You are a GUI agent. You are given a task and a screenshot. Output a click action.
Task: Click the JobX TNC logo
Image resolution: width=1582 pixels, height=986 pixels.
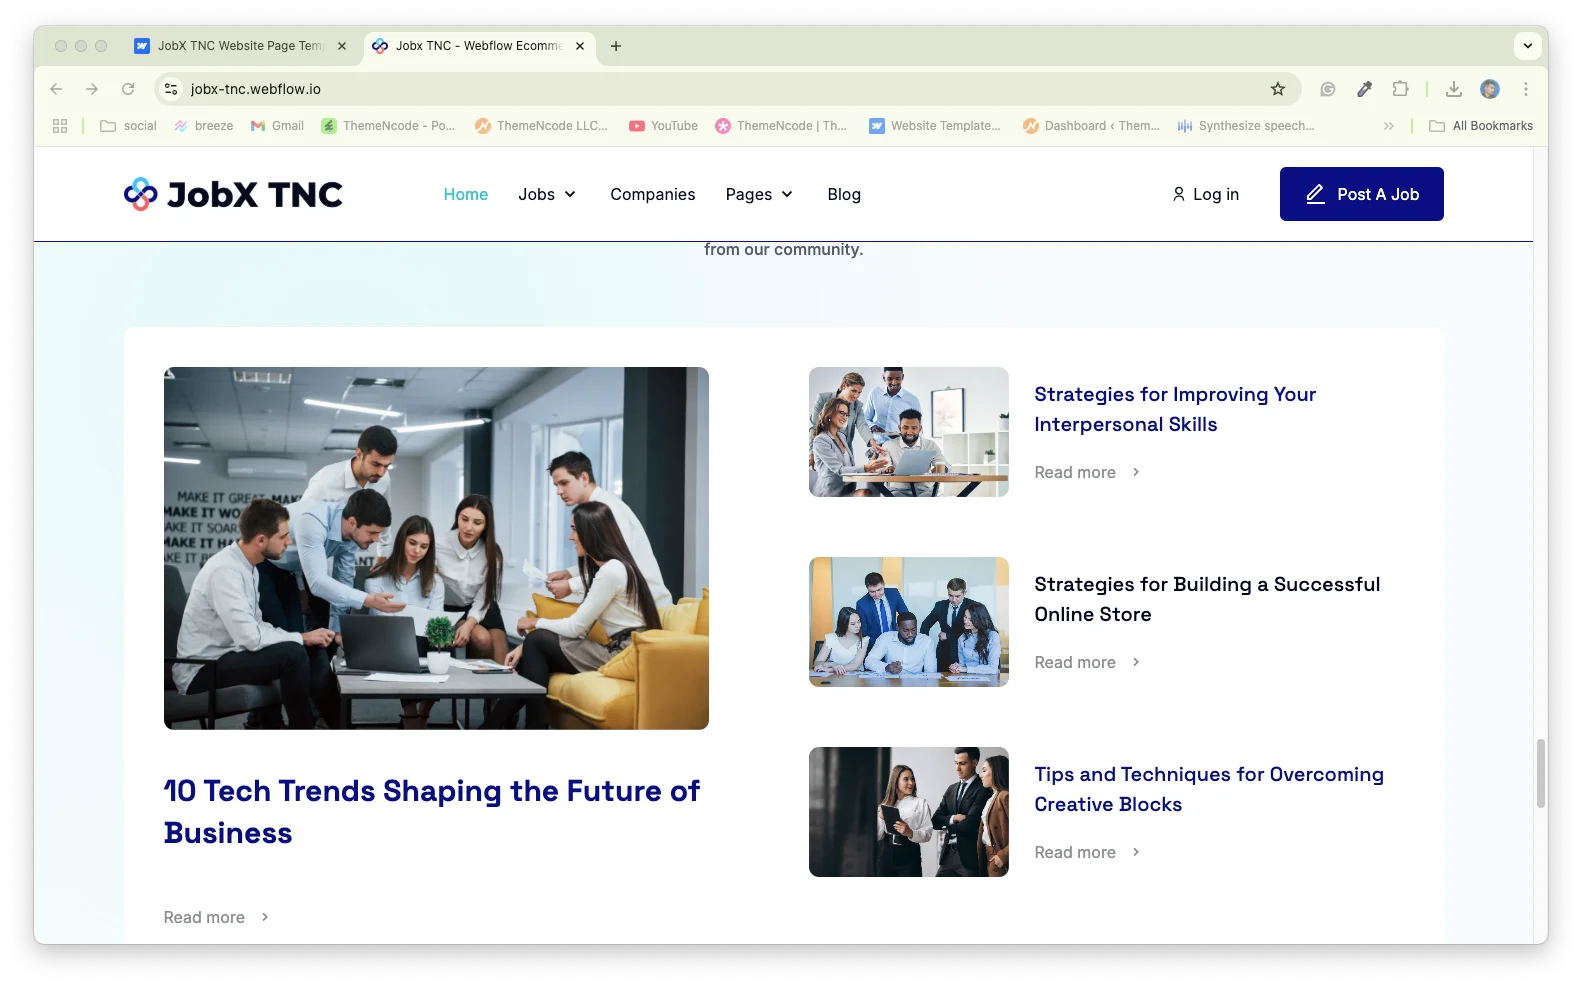coord(233,194)
